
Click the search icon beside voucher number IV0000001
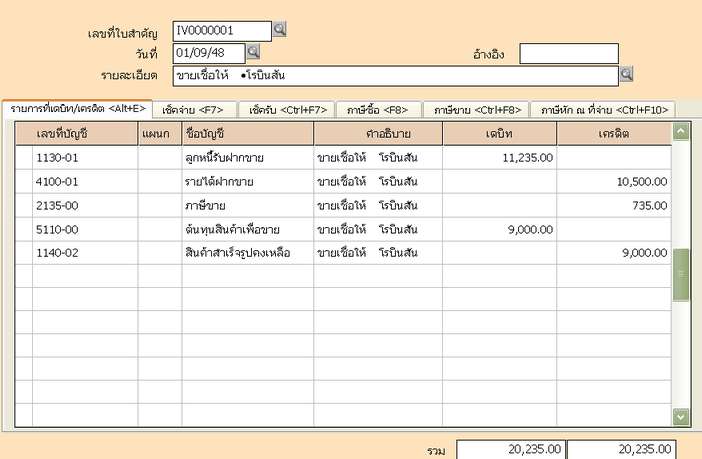point(280,30)
